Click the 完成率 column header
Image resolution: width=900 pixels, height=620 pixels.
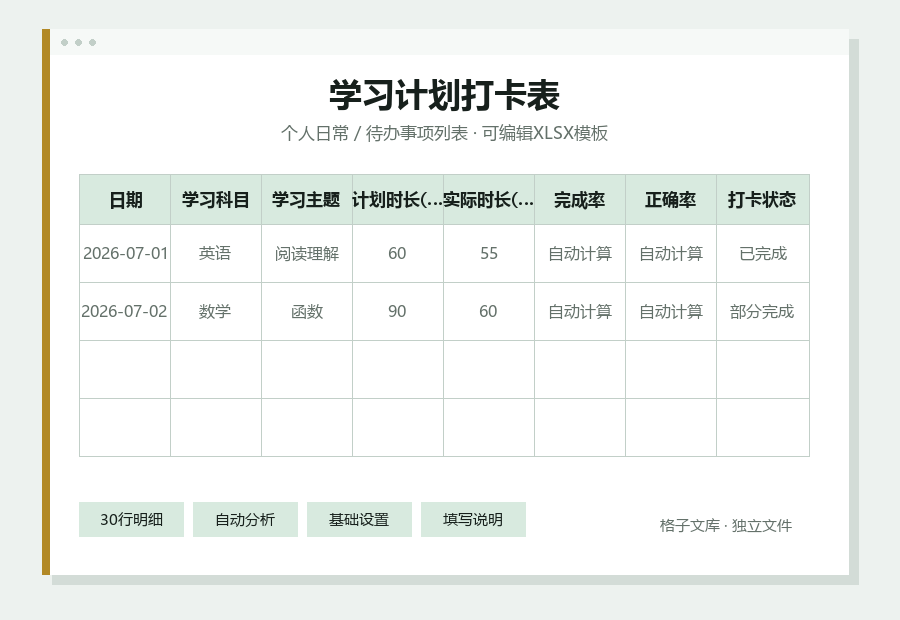(x=580, y=200)
